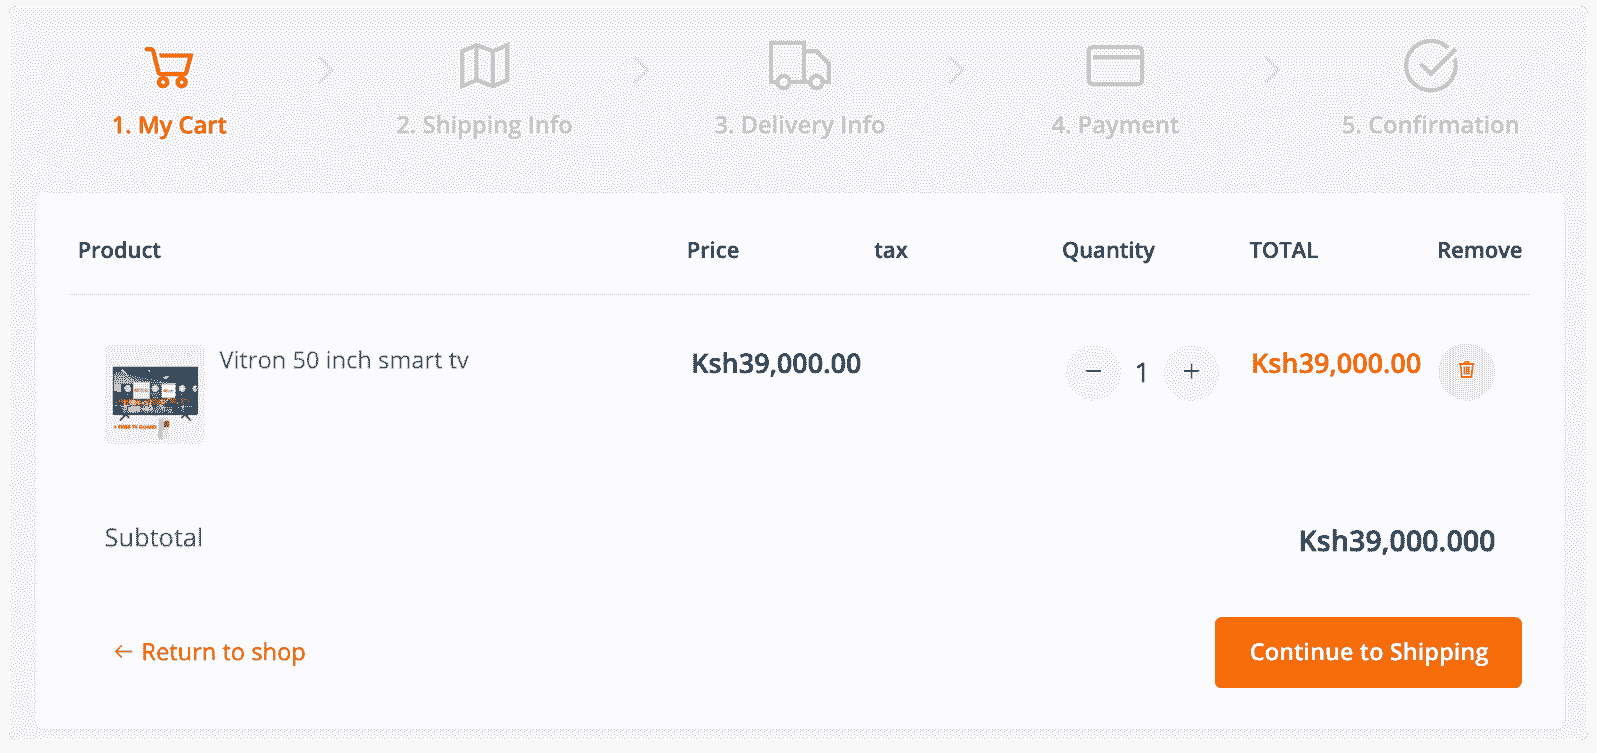Click the quantity value 1 field
This screenshot has width=1597, height=753.
[1141, 373]
